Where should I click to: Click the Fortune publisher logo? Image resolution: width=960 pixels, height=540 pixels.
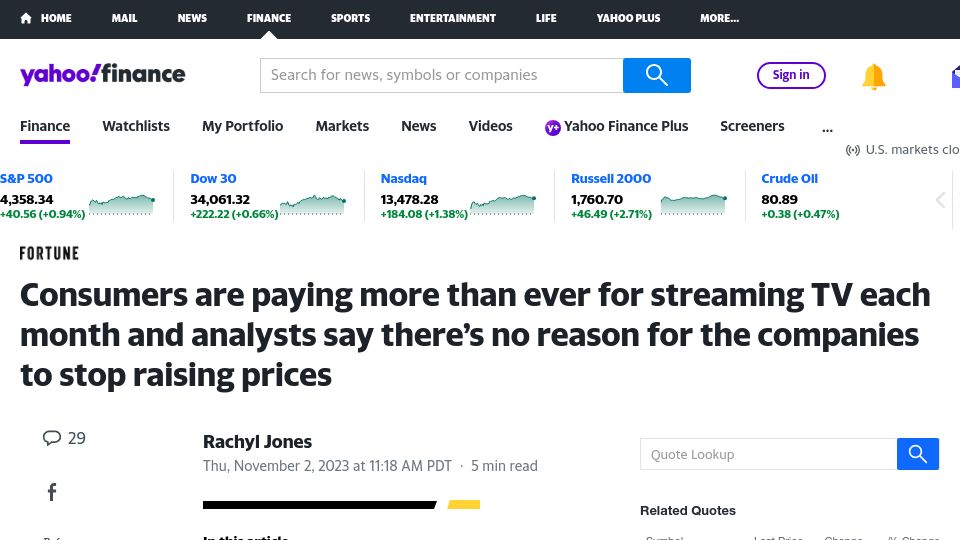[x=49, y=253]
